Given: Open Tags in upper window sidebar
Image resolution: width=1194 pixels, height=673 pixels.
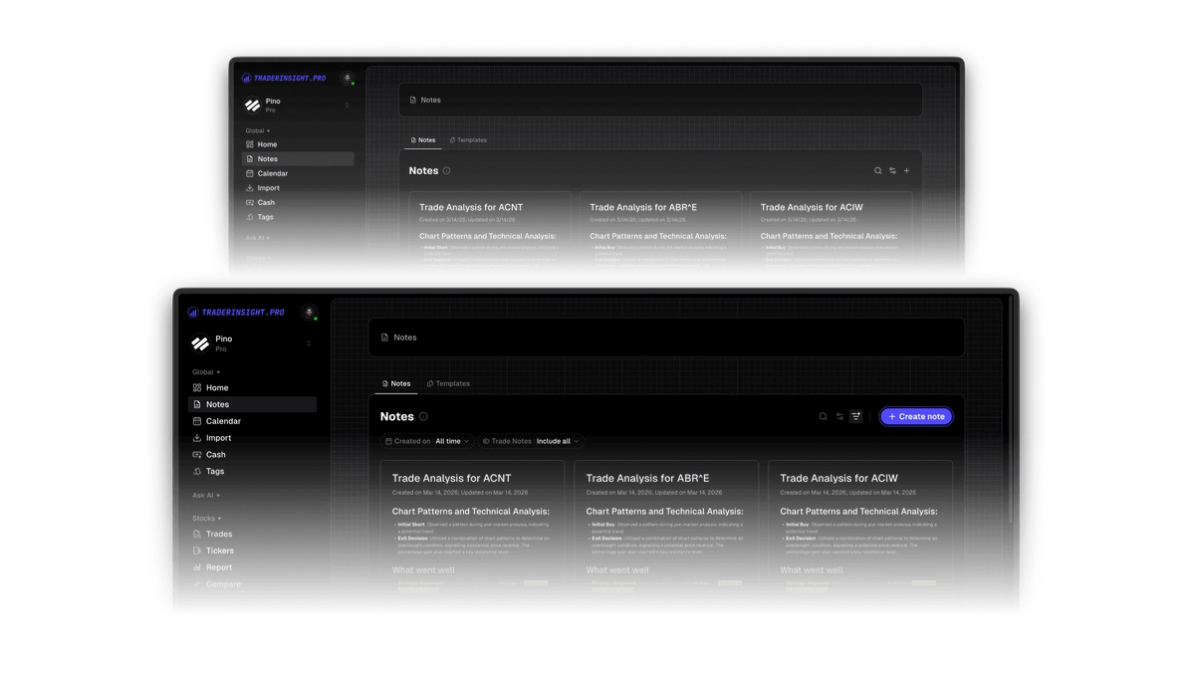Looking at the screenshot, I should 298,216.
